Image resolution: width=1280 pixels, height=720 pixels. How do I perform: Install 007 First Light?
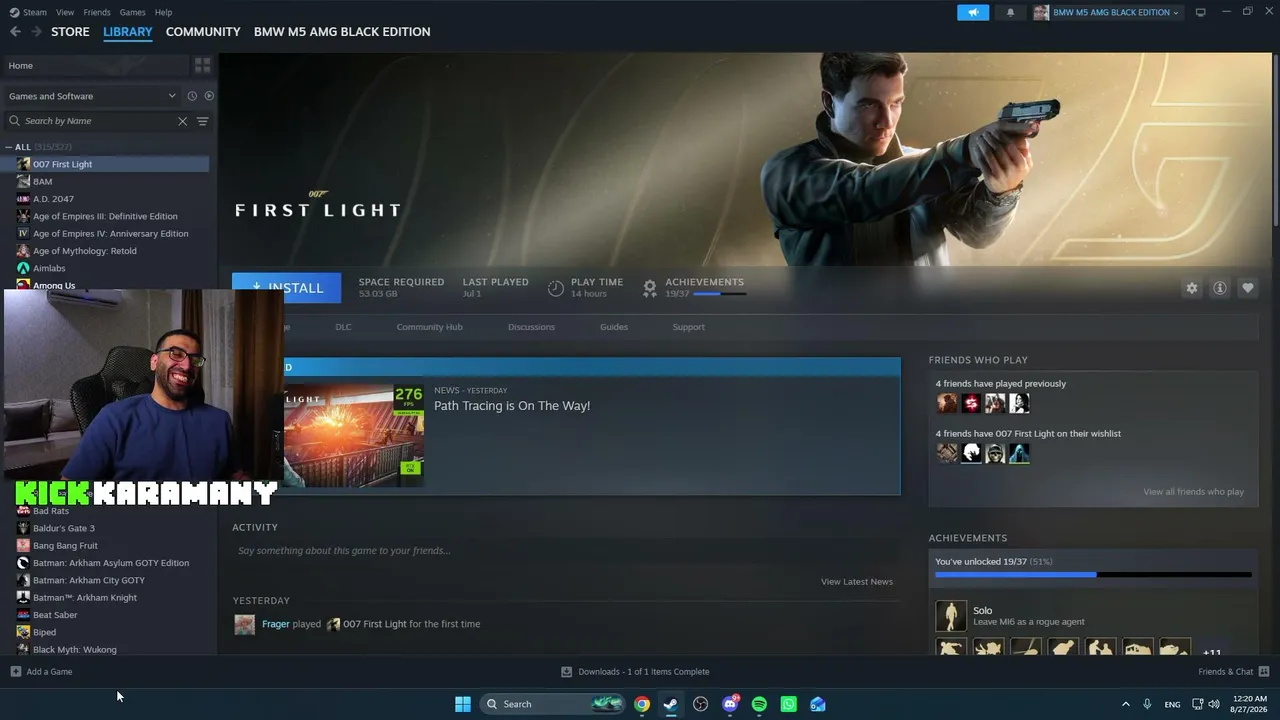point(286,288)
